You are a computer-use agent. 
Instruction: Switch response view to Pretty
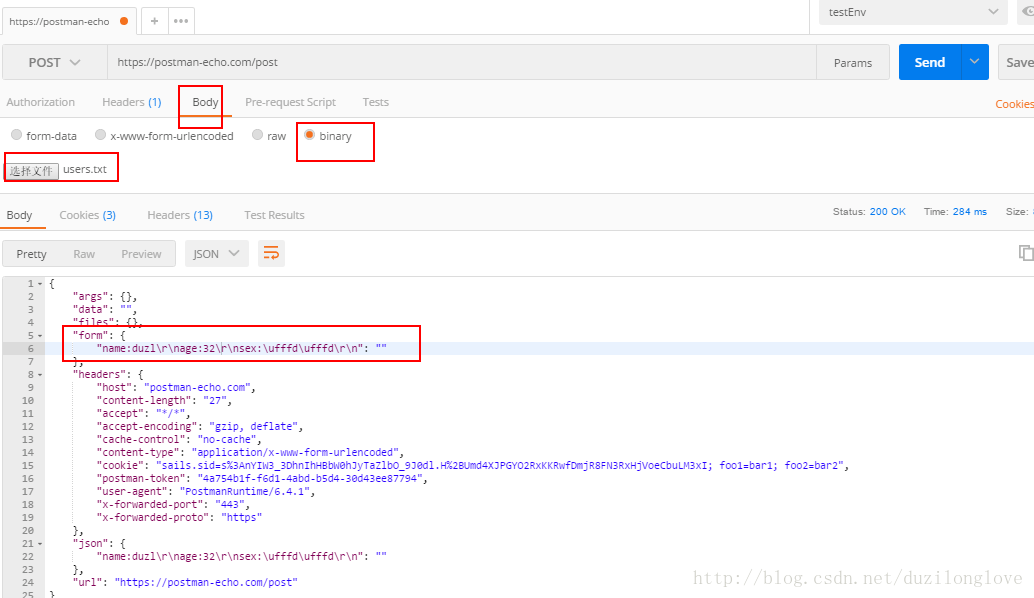pos(31,254)
